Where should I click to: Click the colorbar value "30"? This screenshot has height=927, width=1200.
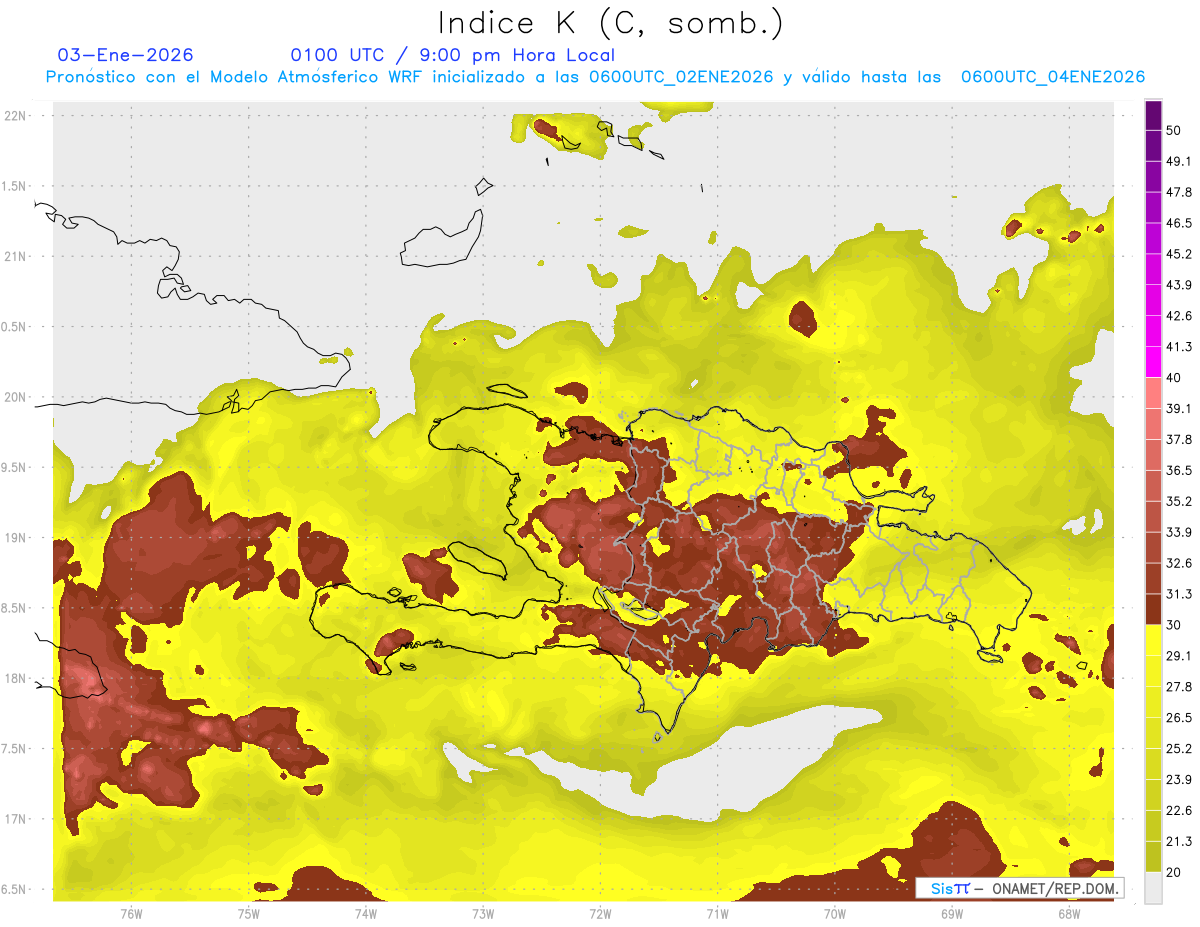(1174, 625)
